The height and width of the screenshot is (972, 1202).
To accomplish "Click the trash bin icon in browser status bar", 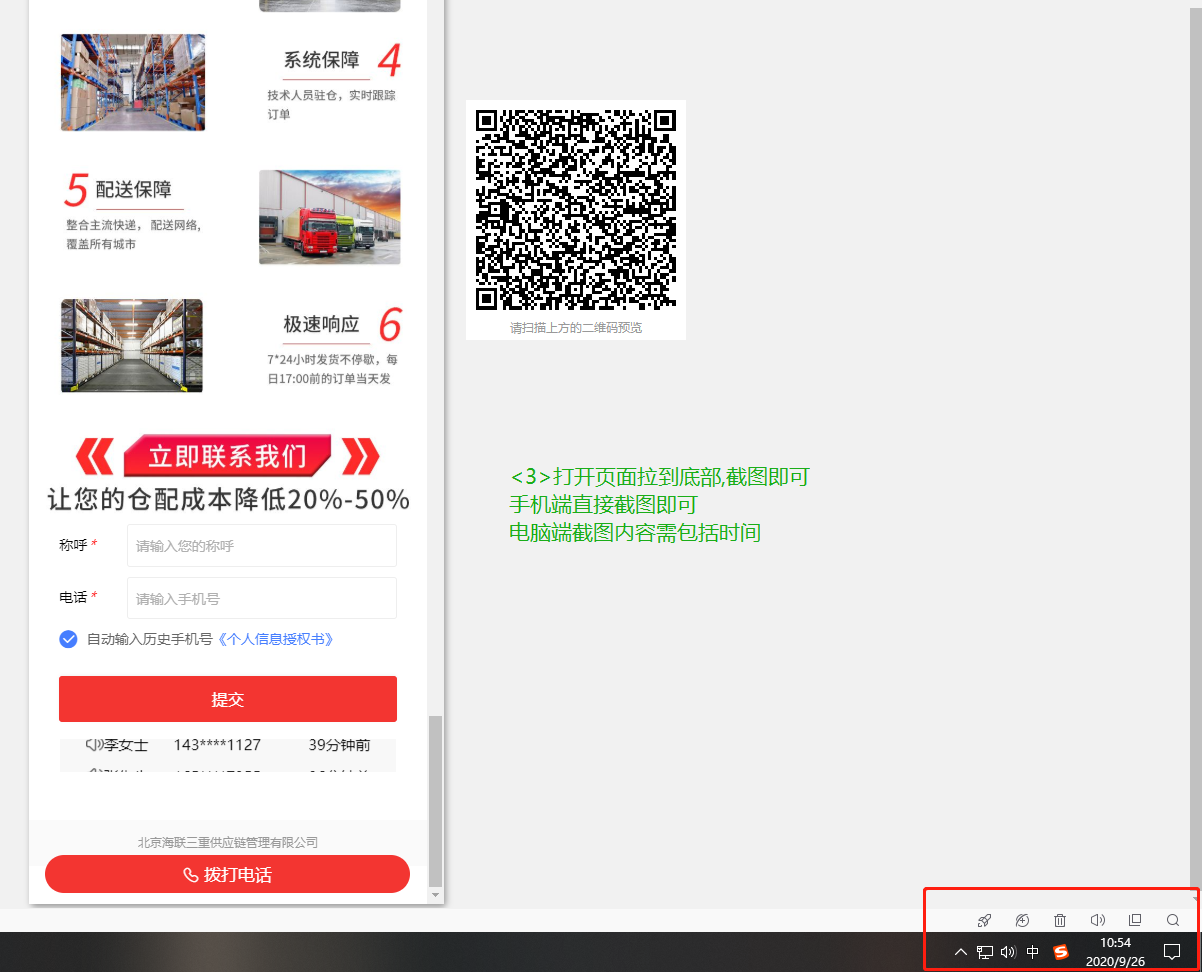I will (1060, 920).
